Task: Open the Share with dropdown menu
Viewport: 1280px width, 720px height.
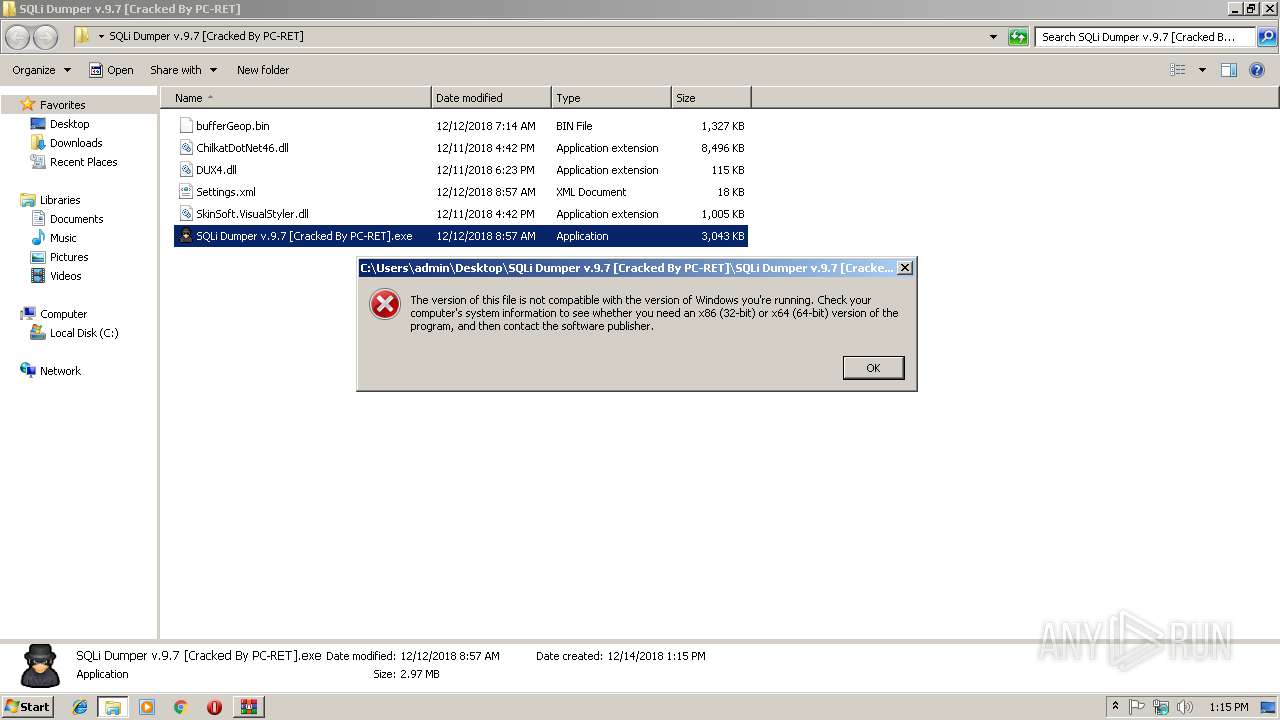Action: 183,70
